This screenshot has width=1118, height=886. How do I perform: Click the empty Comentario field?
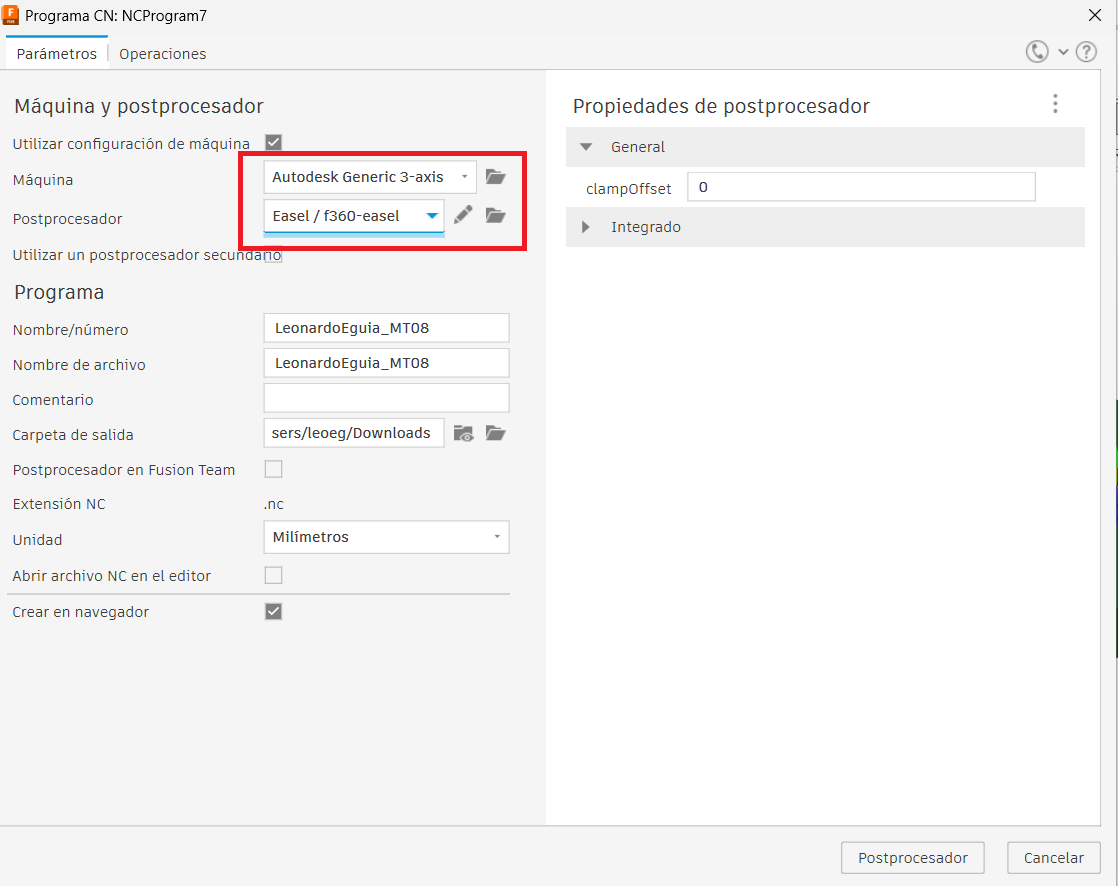point(386,398)
